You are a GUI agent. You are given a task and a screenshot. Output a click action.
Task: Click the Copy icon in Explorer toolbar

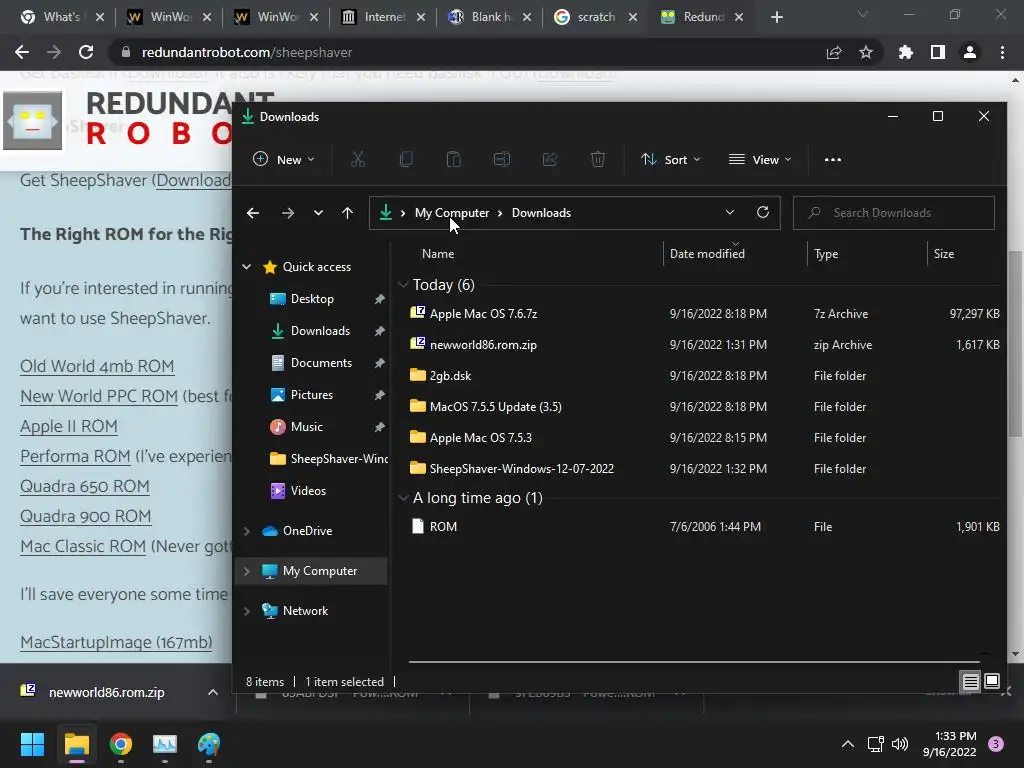click(406, 159)
